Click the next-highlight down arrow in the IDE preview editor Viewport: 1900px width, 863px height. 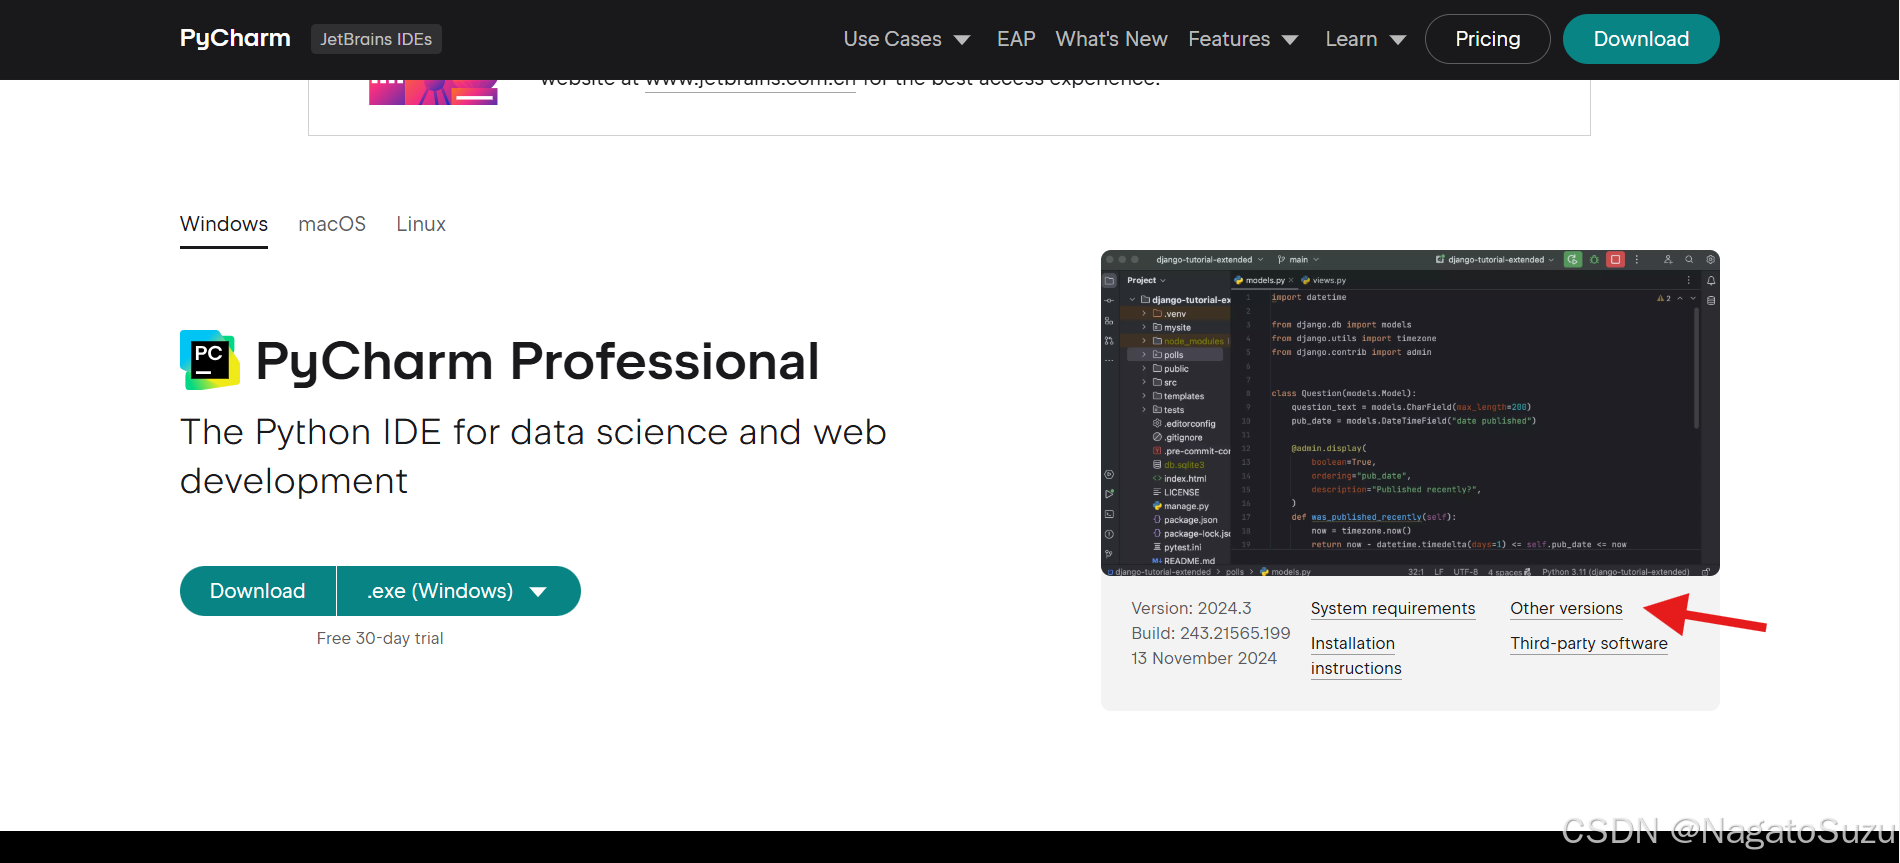[x=1693, y=298]
